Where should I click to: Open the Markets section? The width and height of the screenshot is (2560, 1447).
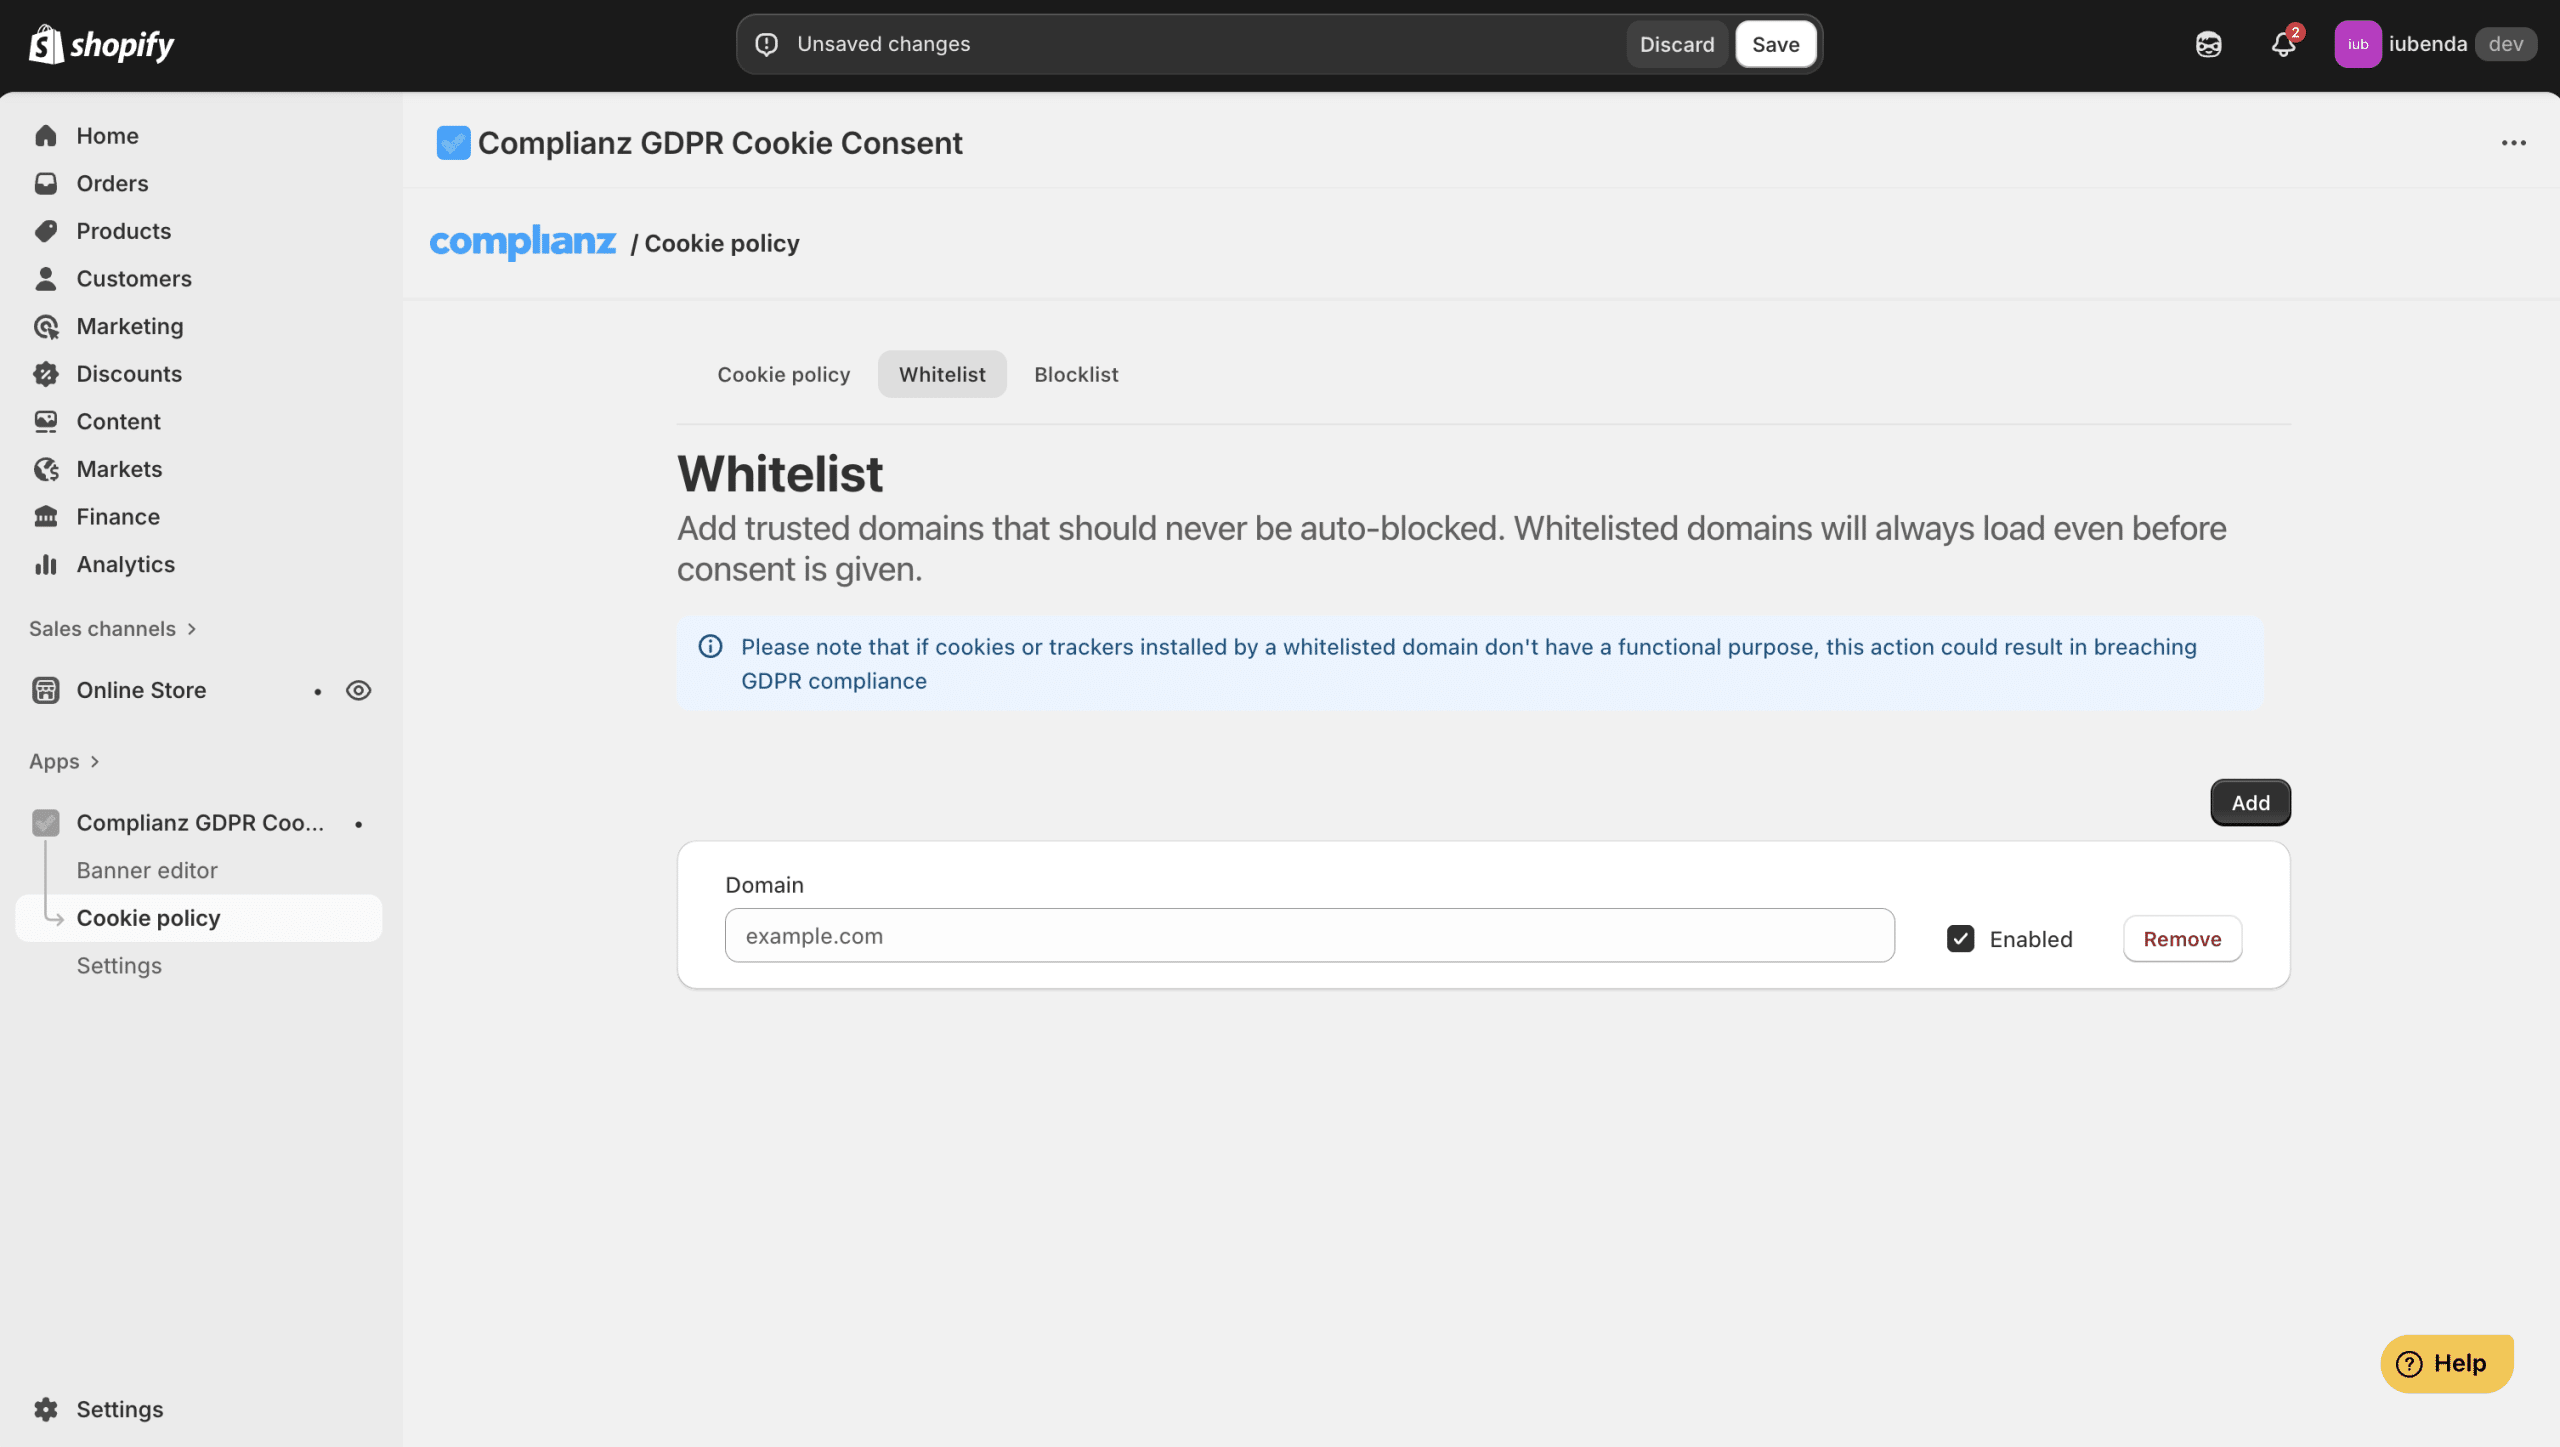point(119,469)
